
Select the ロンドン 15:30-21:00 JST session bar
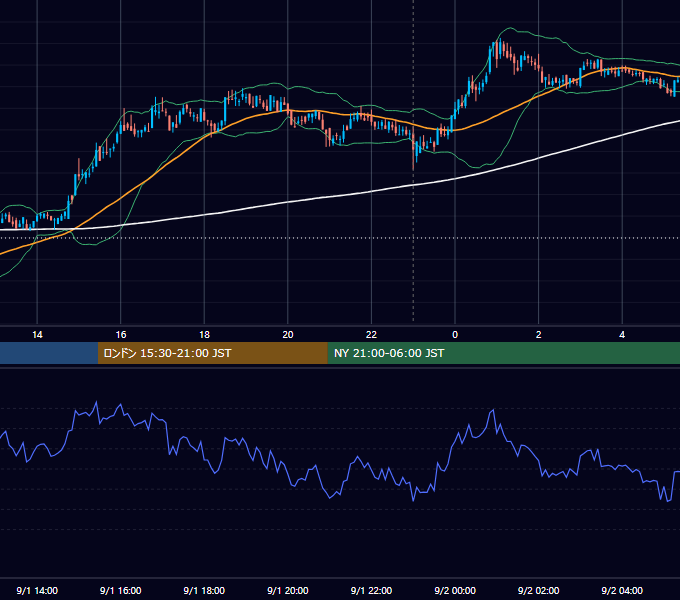tap(212, 353)
